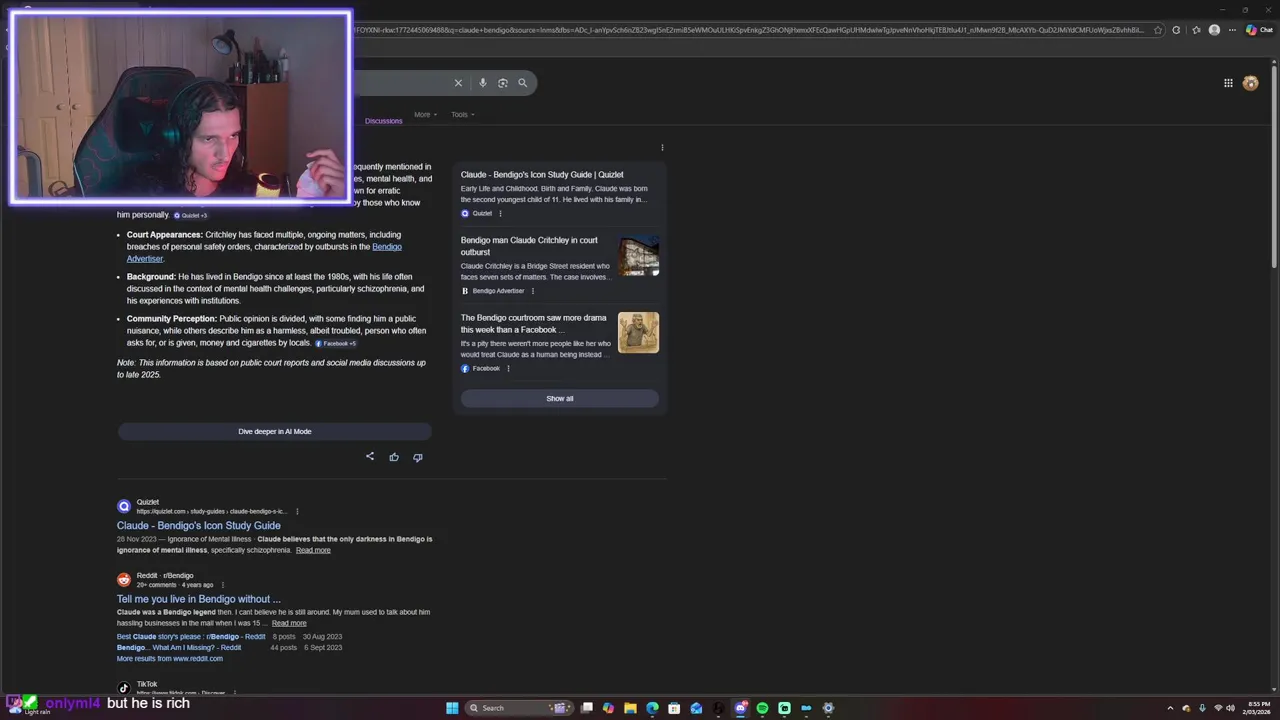Click Read more under Quizlet result
Image resolution: width=1280 pixels, height=720 pixels.
click(x=313, y=550)
